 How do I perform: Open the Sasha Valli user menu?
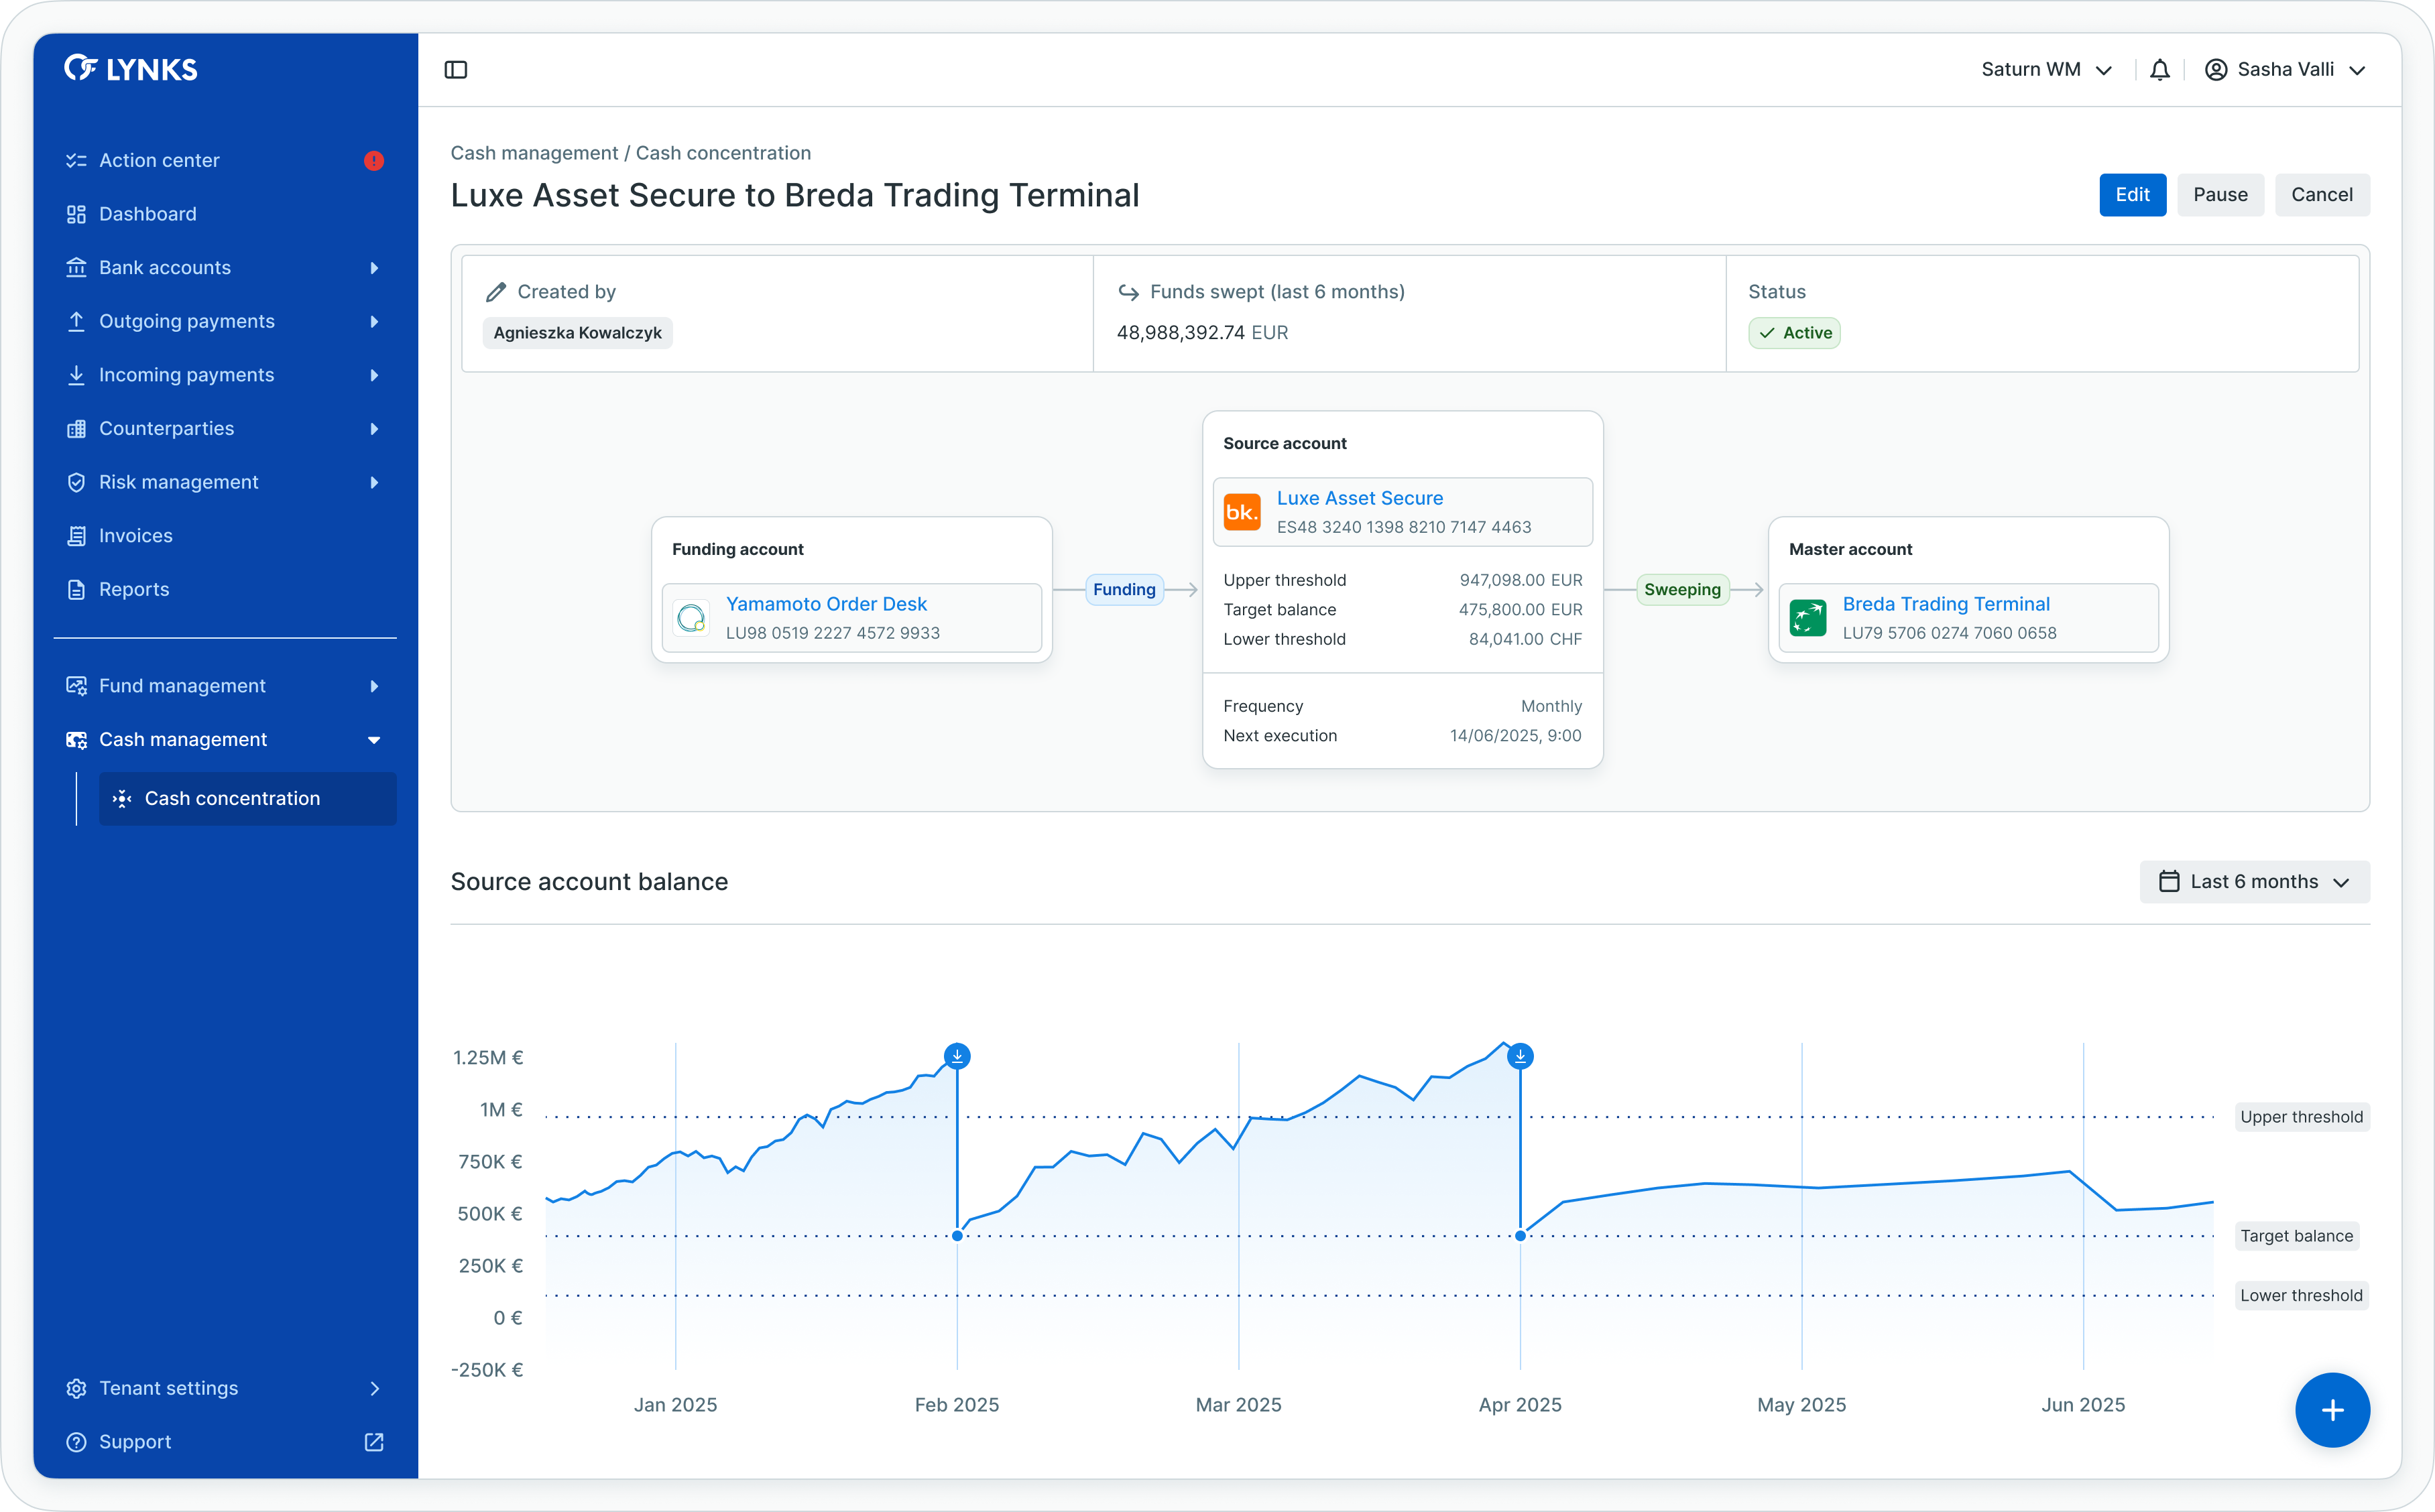click(x=2286, y=70)
